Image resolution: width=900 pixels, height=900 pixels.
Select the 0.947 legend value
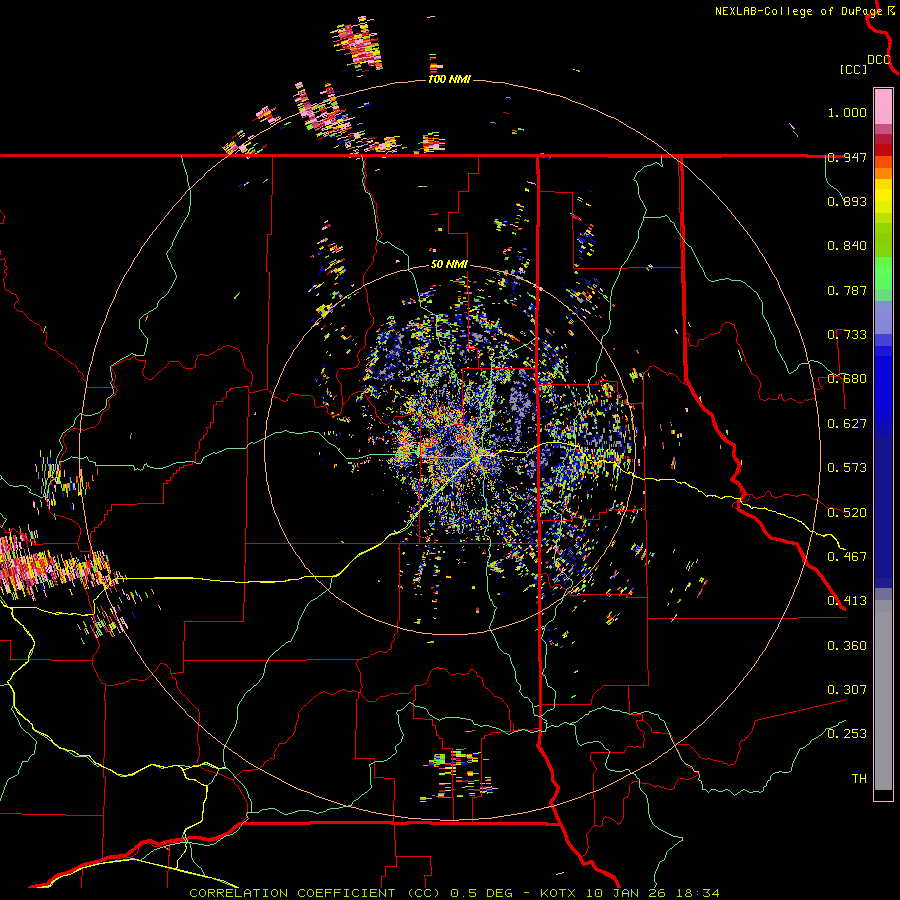click(847, 157)
